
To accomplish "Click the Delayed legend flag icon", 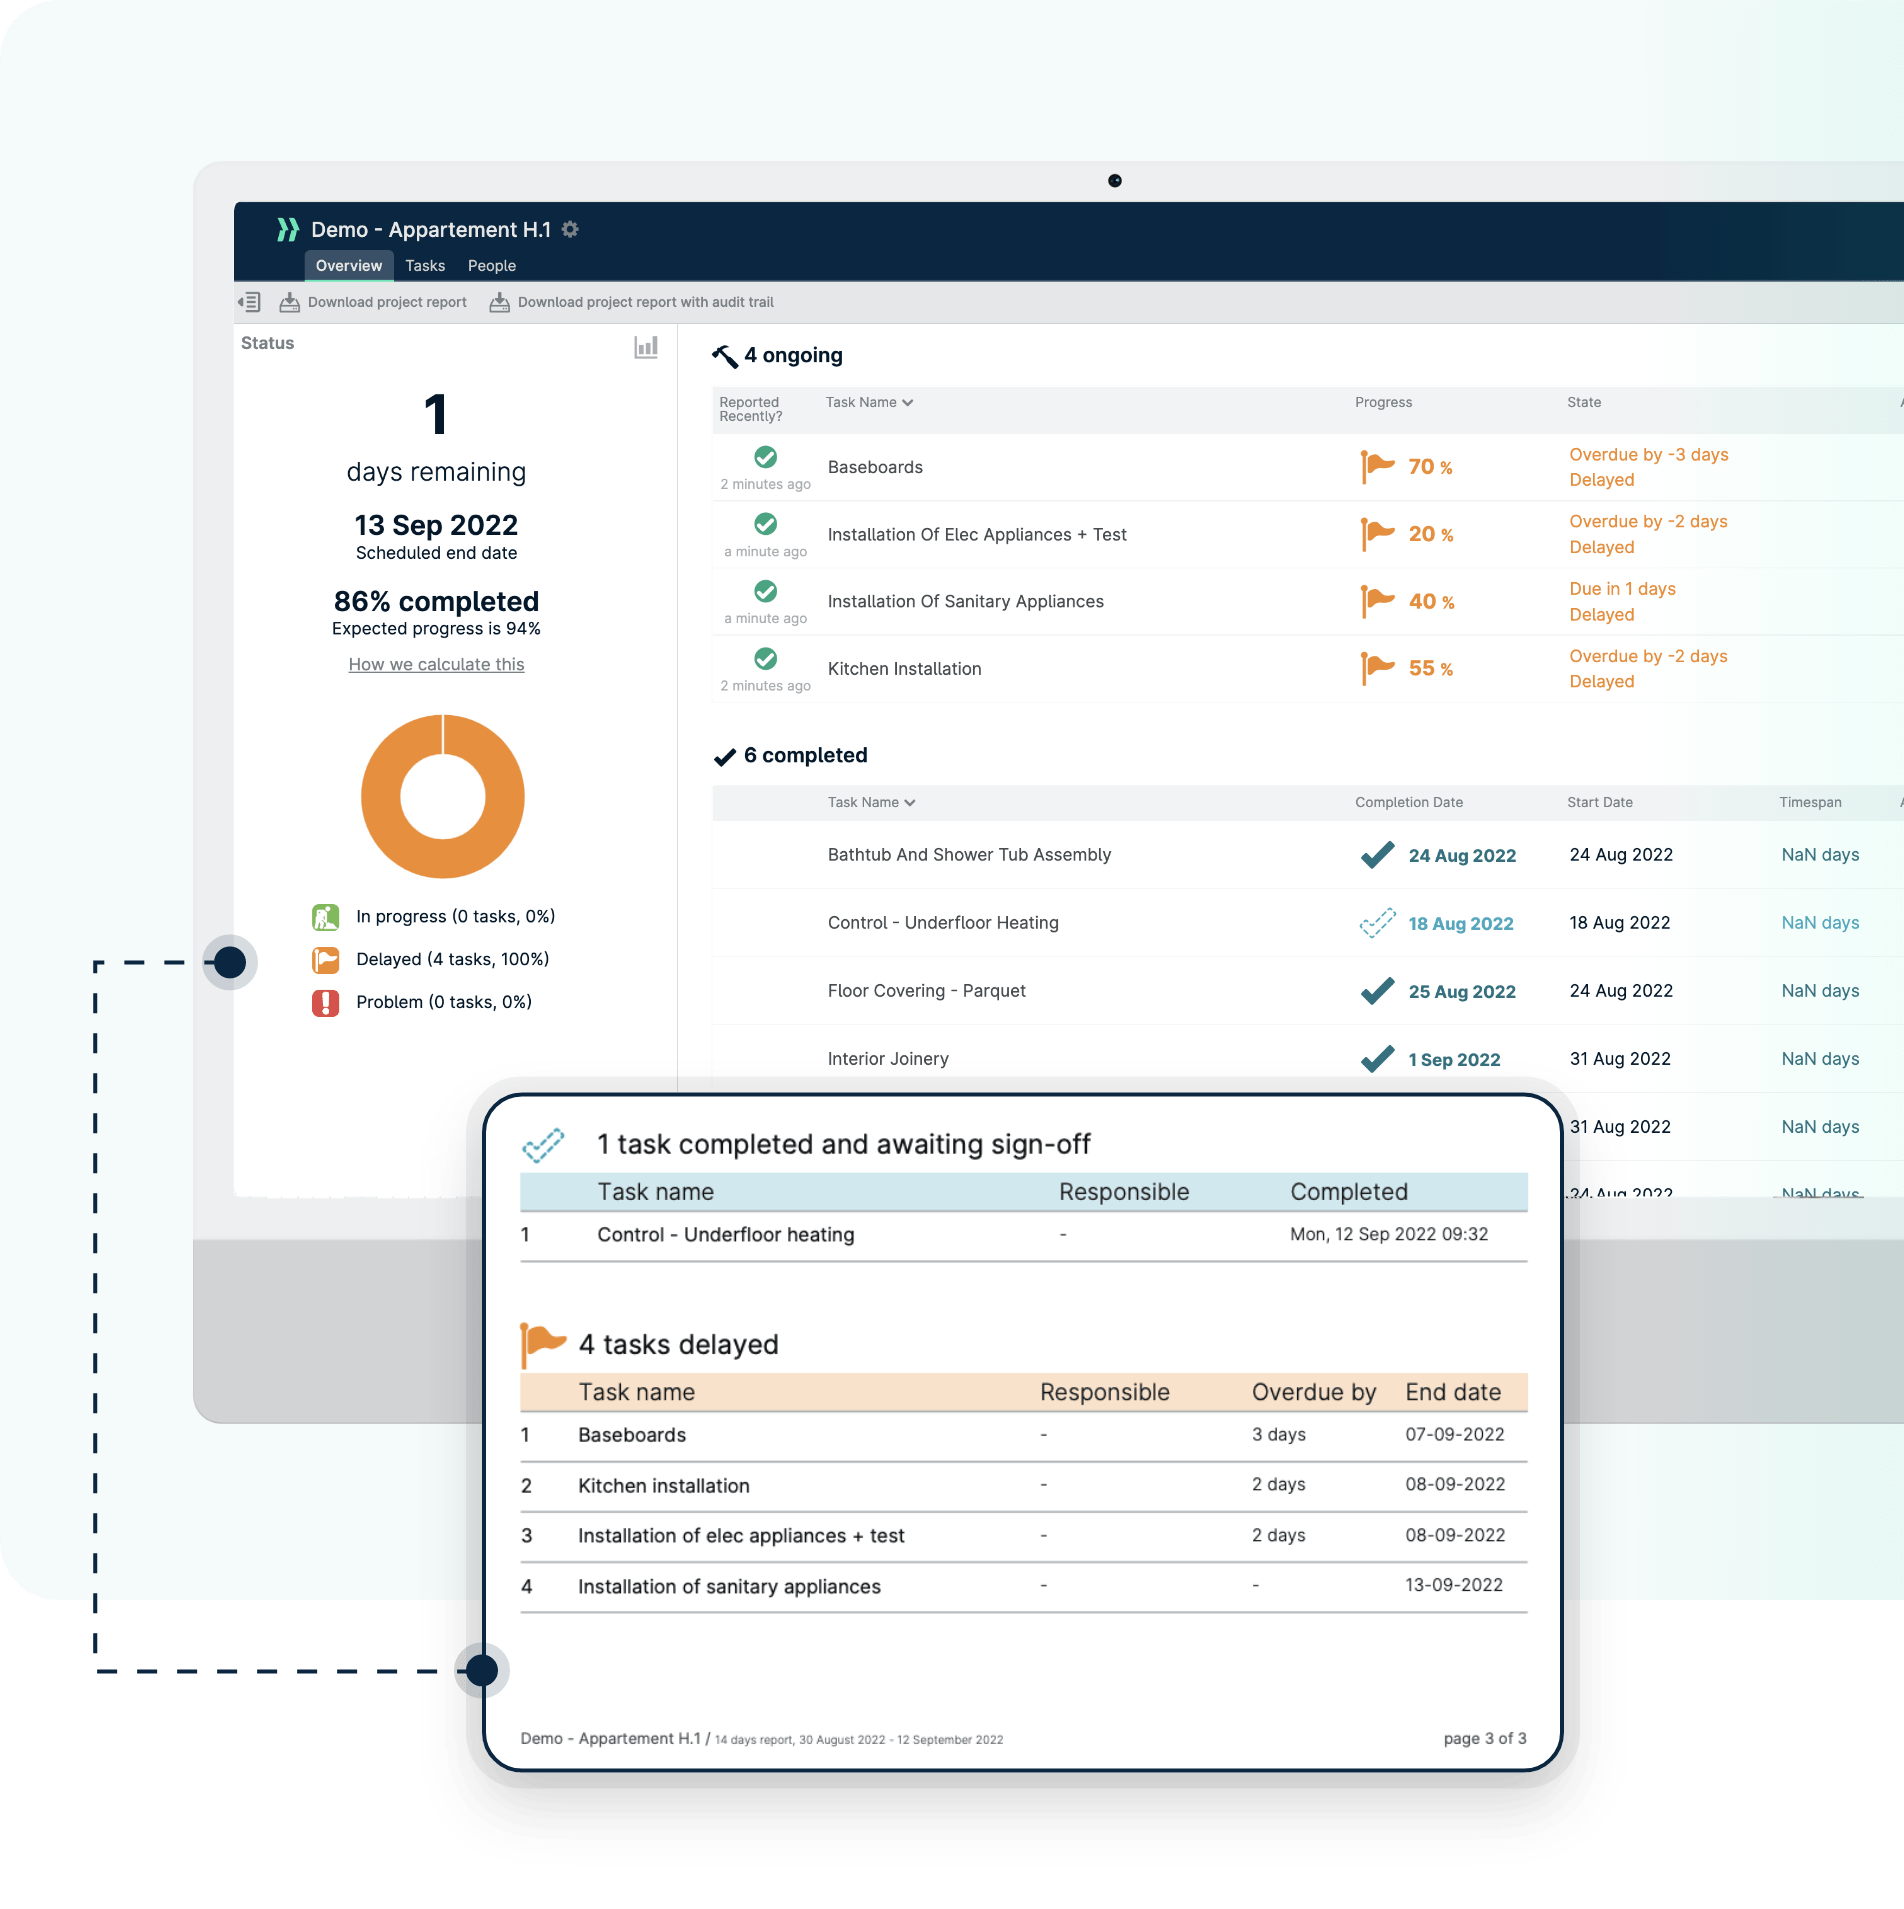I will (x=325, y=960).
